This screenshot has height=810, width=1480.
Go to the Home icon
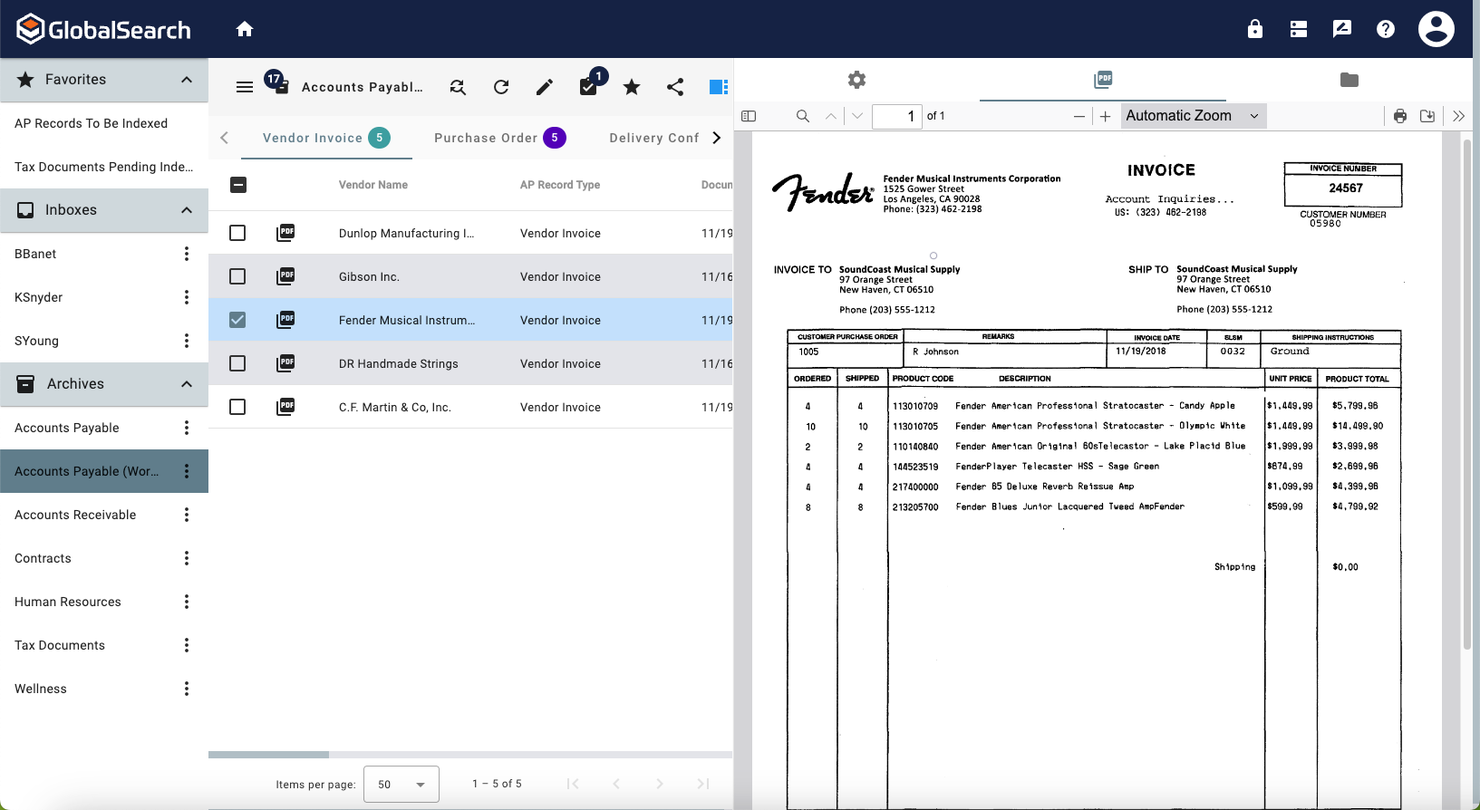coord(244,29)
